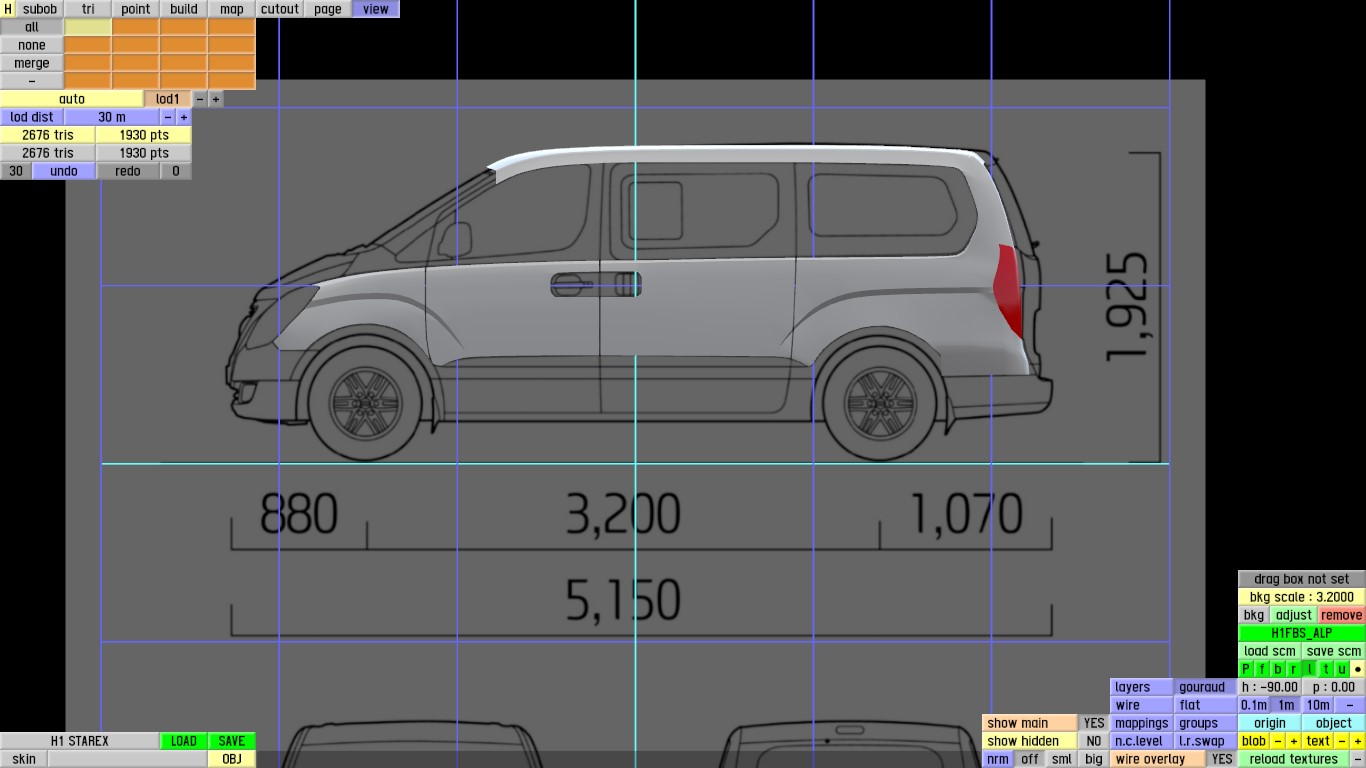Click the origin button
Viewport: 1366px width, 768px height.
coord(1270,723)
